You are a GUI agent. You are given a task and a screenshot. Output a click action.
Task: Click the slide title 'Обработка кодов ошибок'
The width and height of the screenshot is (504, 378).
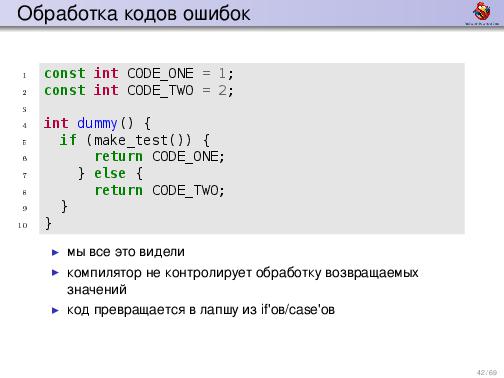click(x=133, y=14)
